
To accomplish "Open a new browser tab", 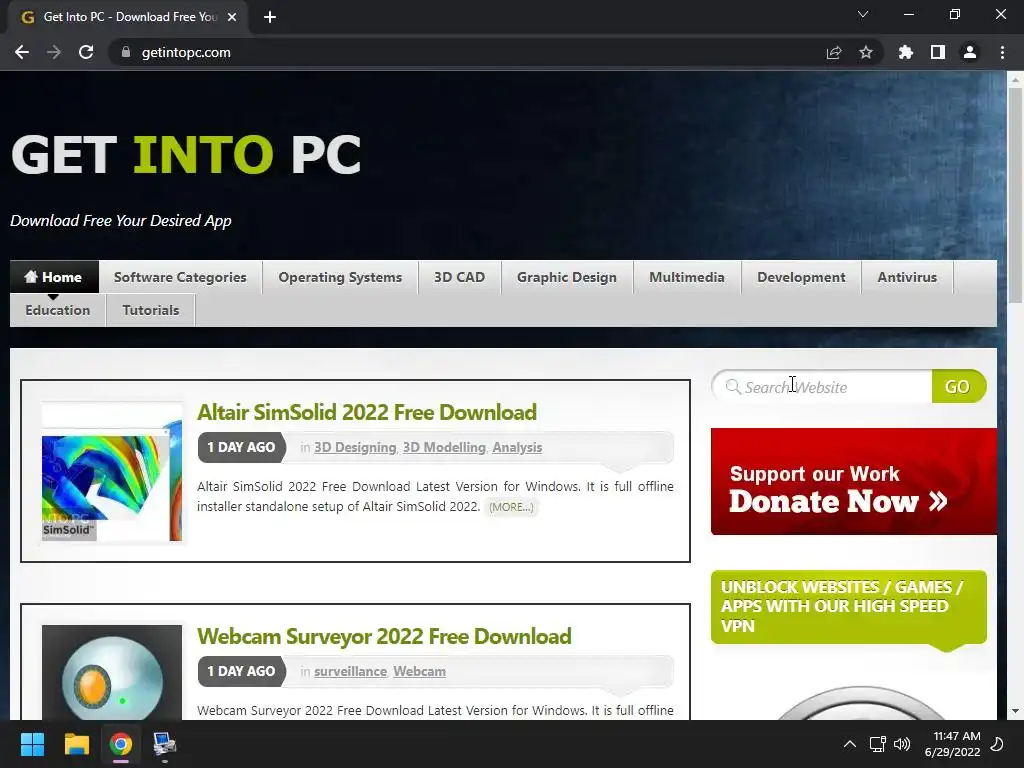I will 270,17.
